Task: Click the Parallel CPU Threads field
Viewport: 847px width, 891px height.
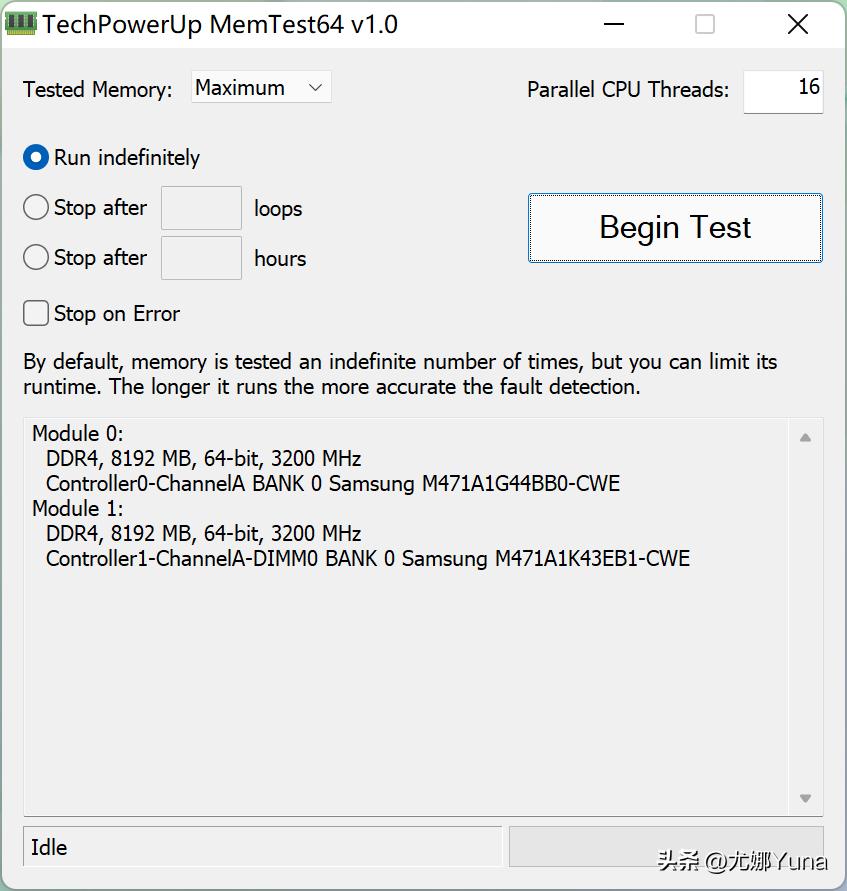Action: [783, 91]
